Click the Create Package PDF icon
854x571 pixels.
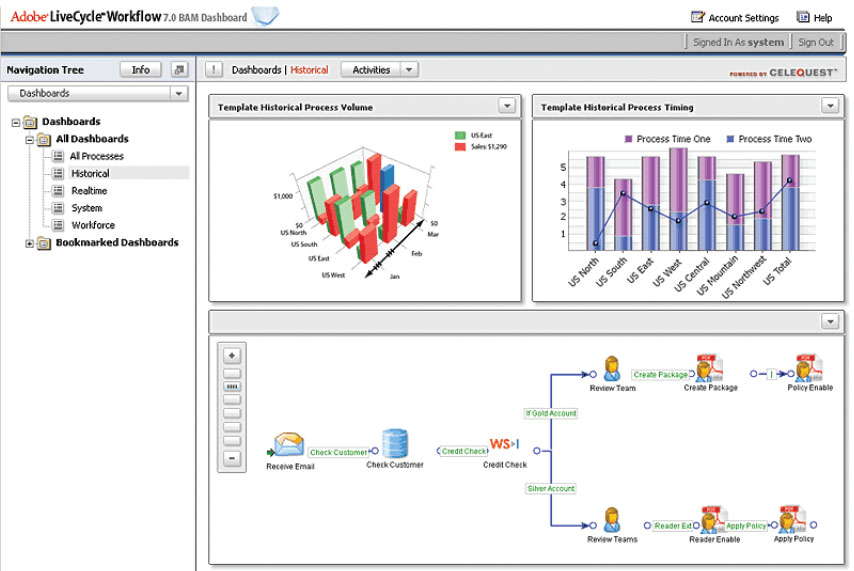710,369
